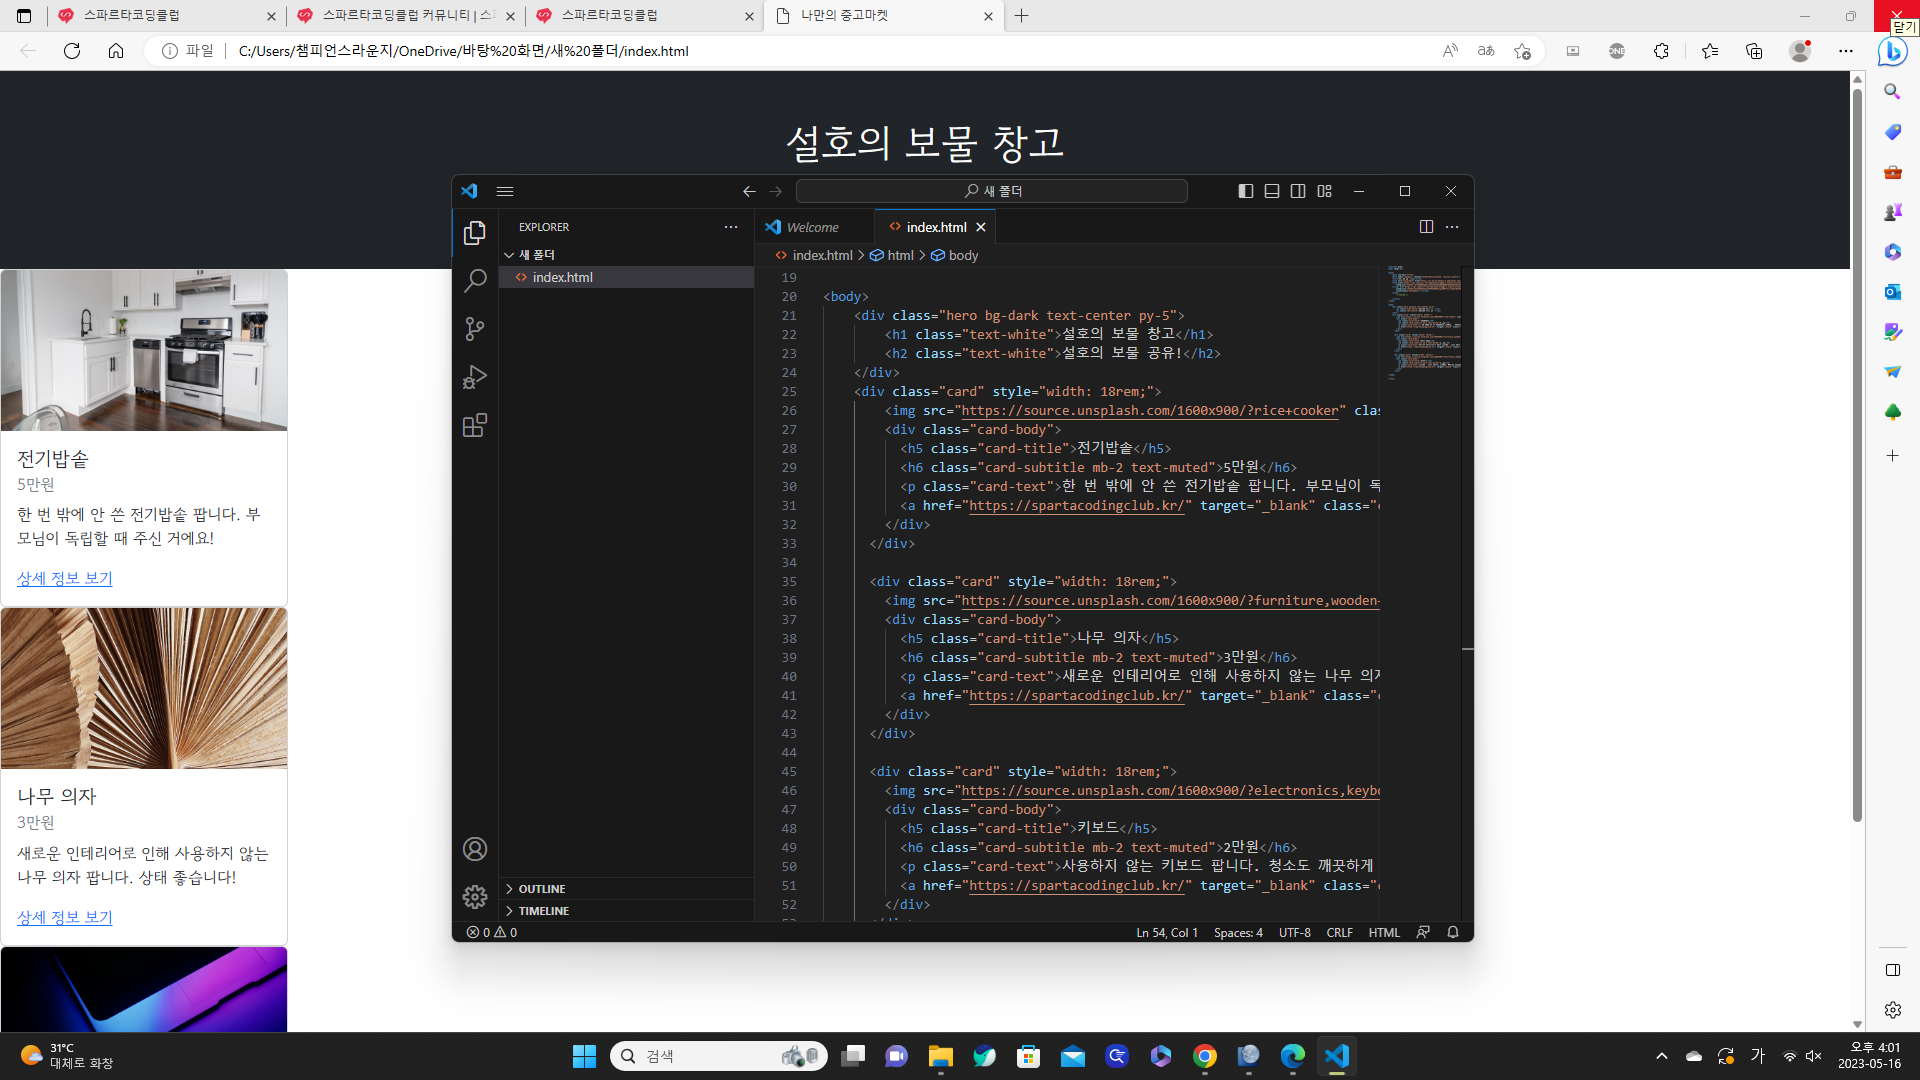Open Manage gear in VS Code activity bar

click(475, 897)
